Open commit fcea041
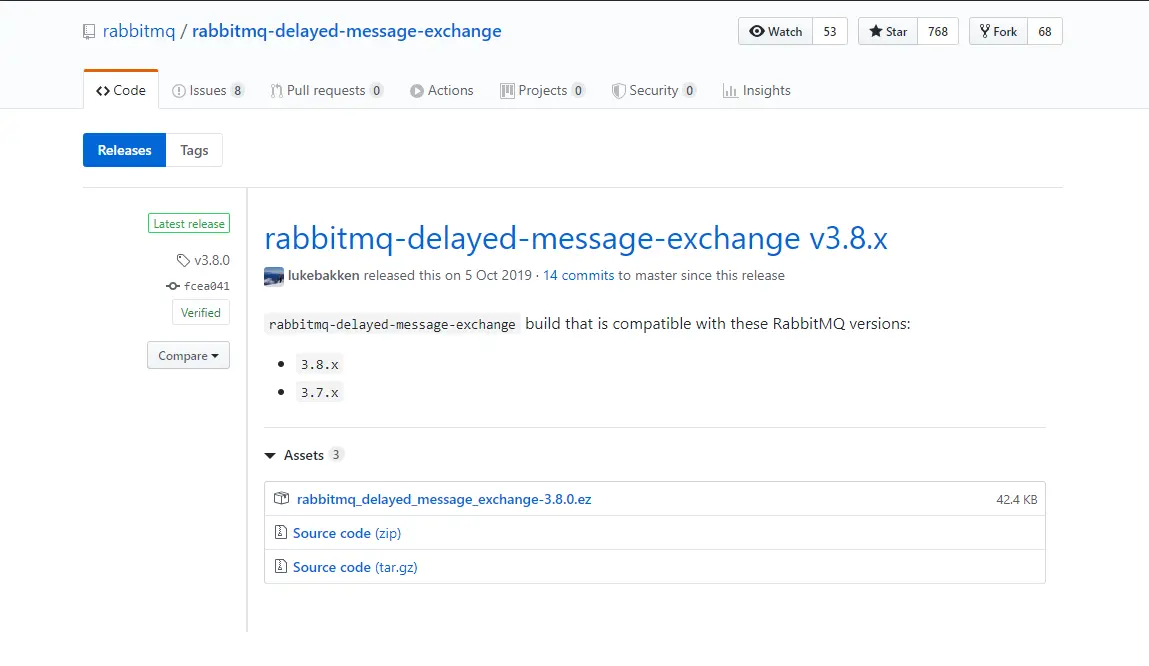The height and width of the screenshot is (666, 1149). 207,286
